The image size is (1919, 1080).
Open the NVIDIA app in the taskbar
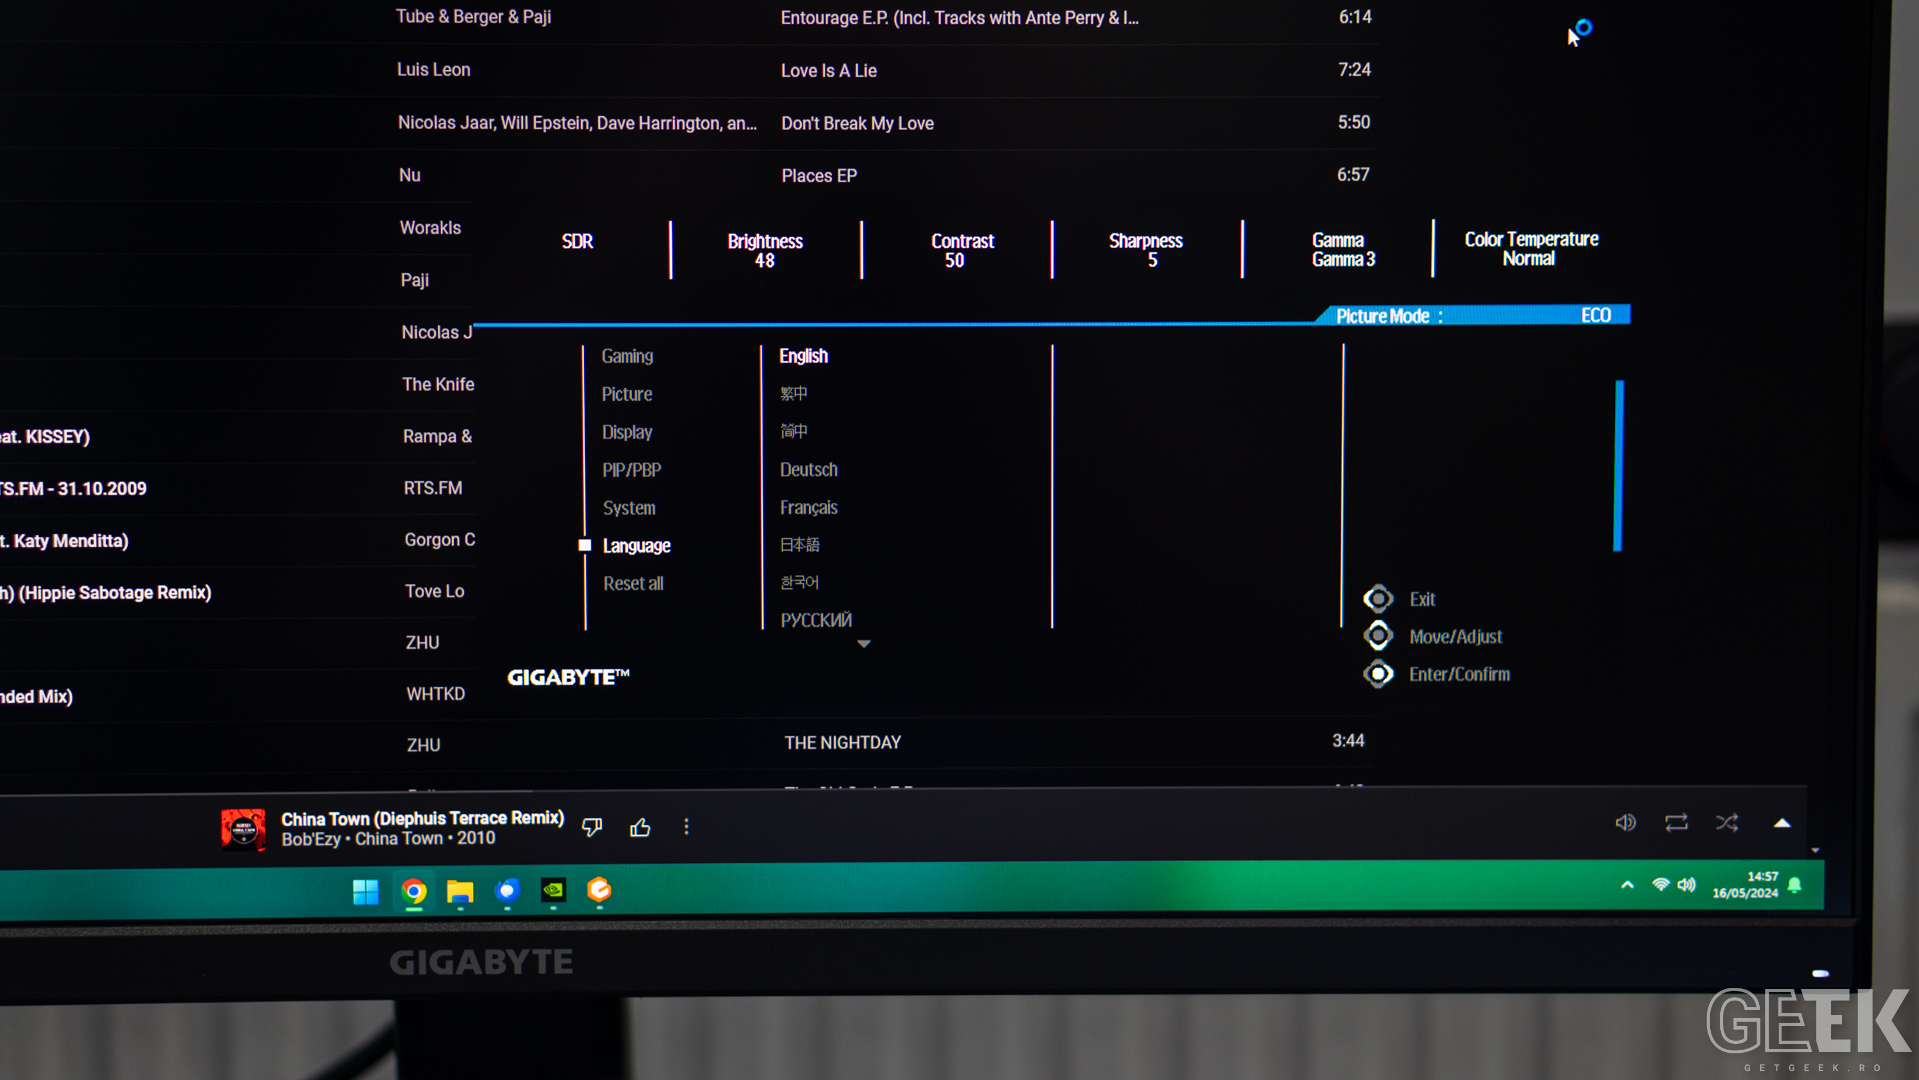tap(554, 890)
